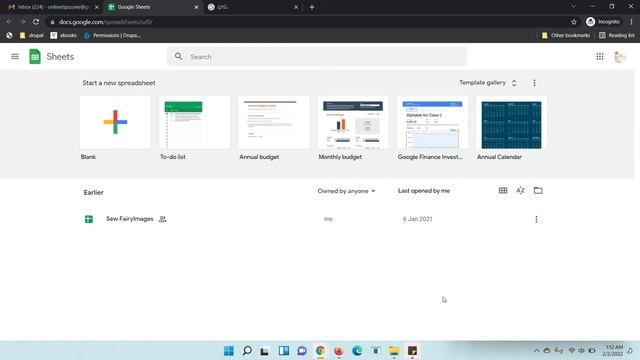This screenshot has height=360, width=640.
Task: Open the Incognito profile indicator
Action: click(x=603, y=22)
